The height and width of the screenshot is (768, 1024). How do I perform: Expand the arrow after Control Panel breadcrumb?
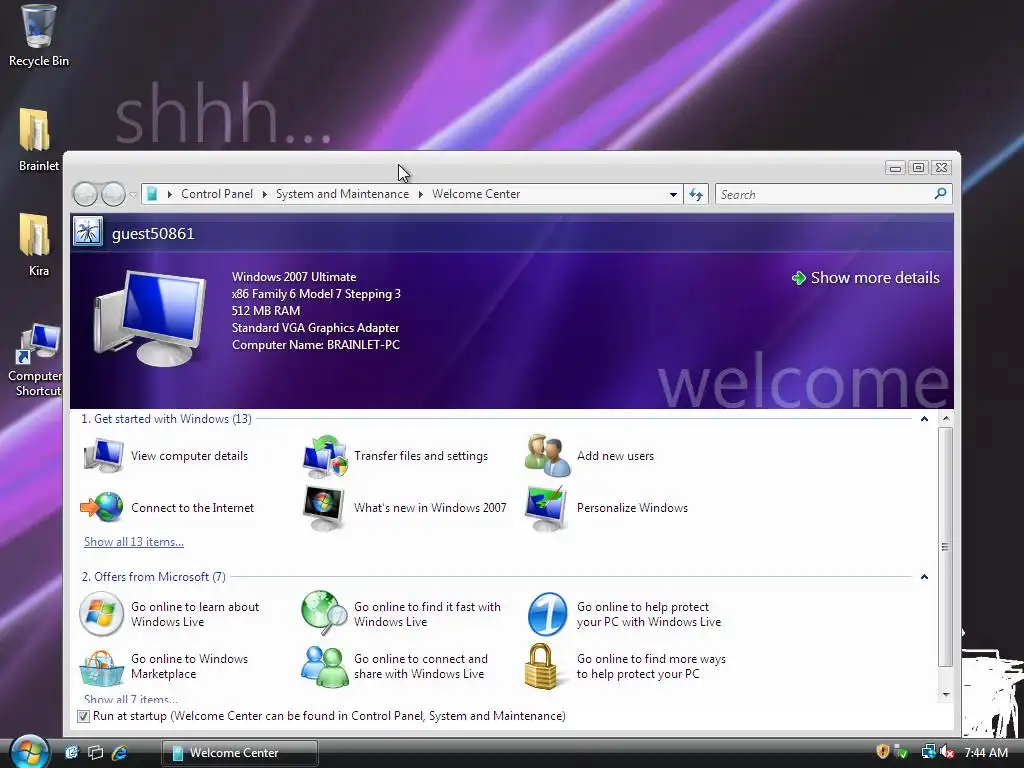[x=264, y=194]
